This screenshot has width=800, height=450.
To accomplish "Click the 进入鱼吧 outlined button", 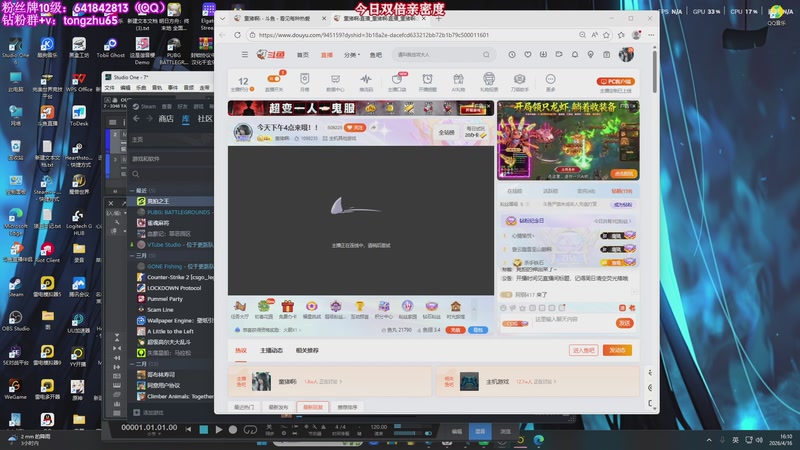I will tap(584, 350).
